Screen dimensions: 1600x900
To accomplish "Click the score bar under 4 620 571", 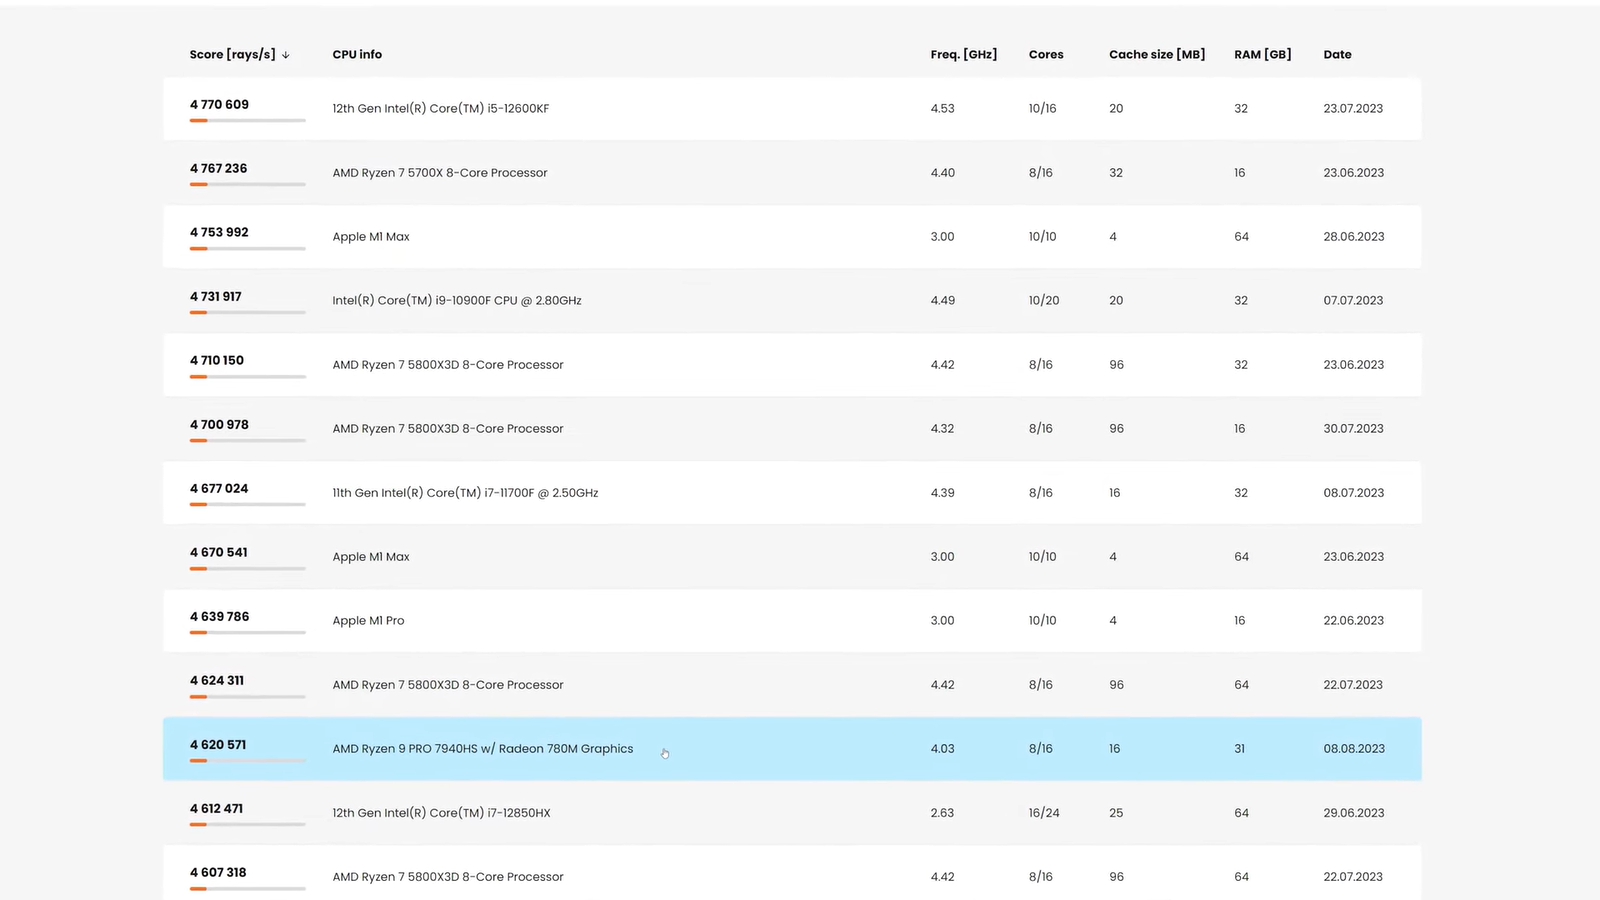I will click(247, 761).
